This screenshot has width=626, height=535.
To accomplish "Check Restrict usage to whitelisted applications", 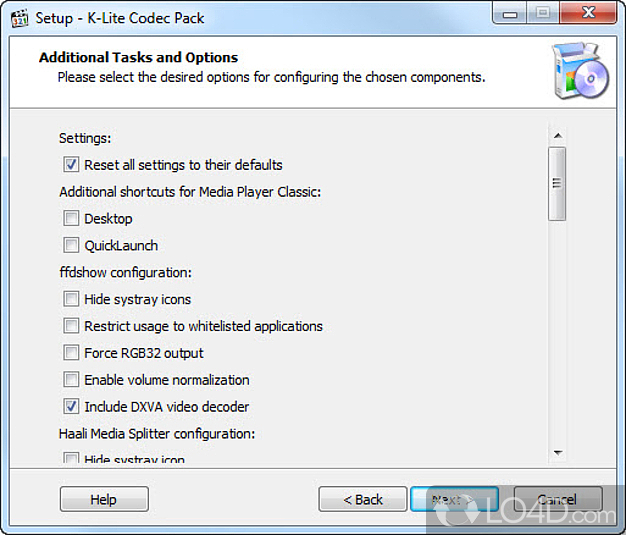I will (71, 326).
